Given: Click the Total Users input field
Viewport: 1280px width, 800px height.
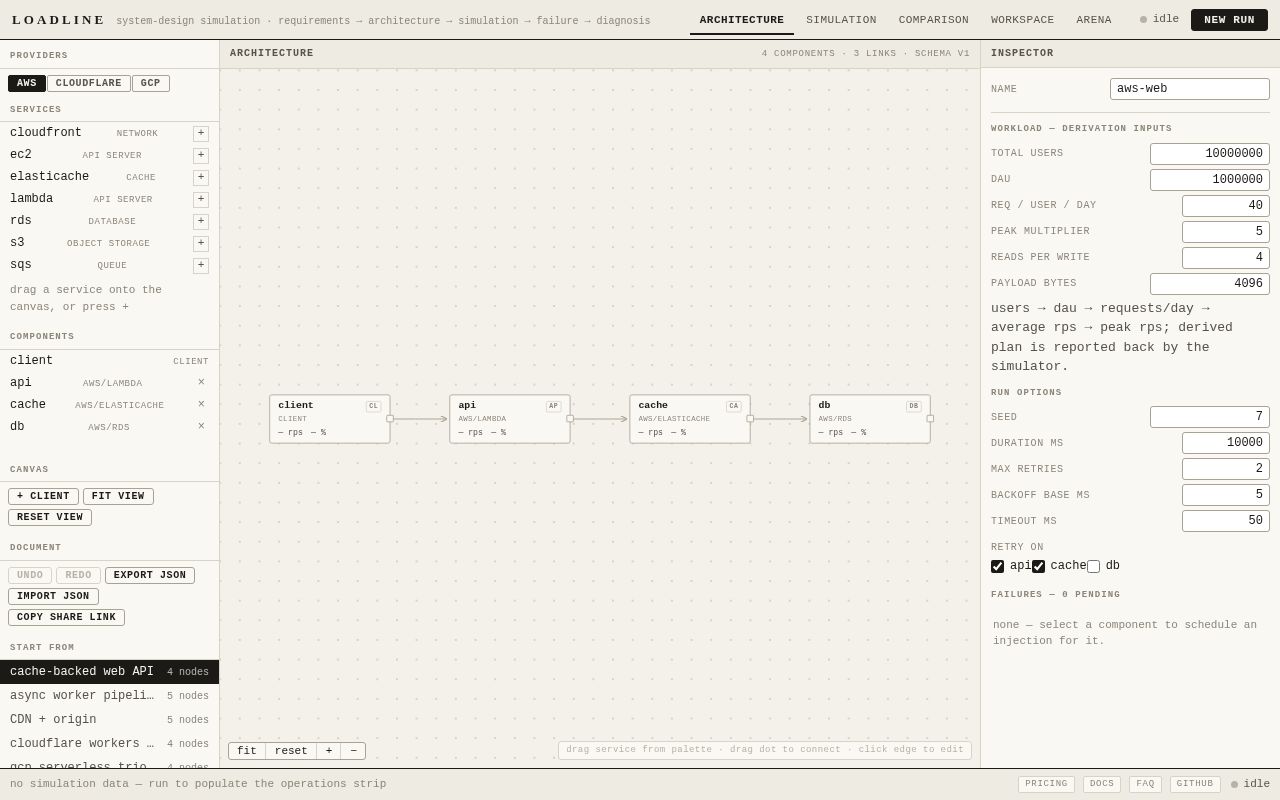Looking at the screenshot, I should (x=1210, y=154).
